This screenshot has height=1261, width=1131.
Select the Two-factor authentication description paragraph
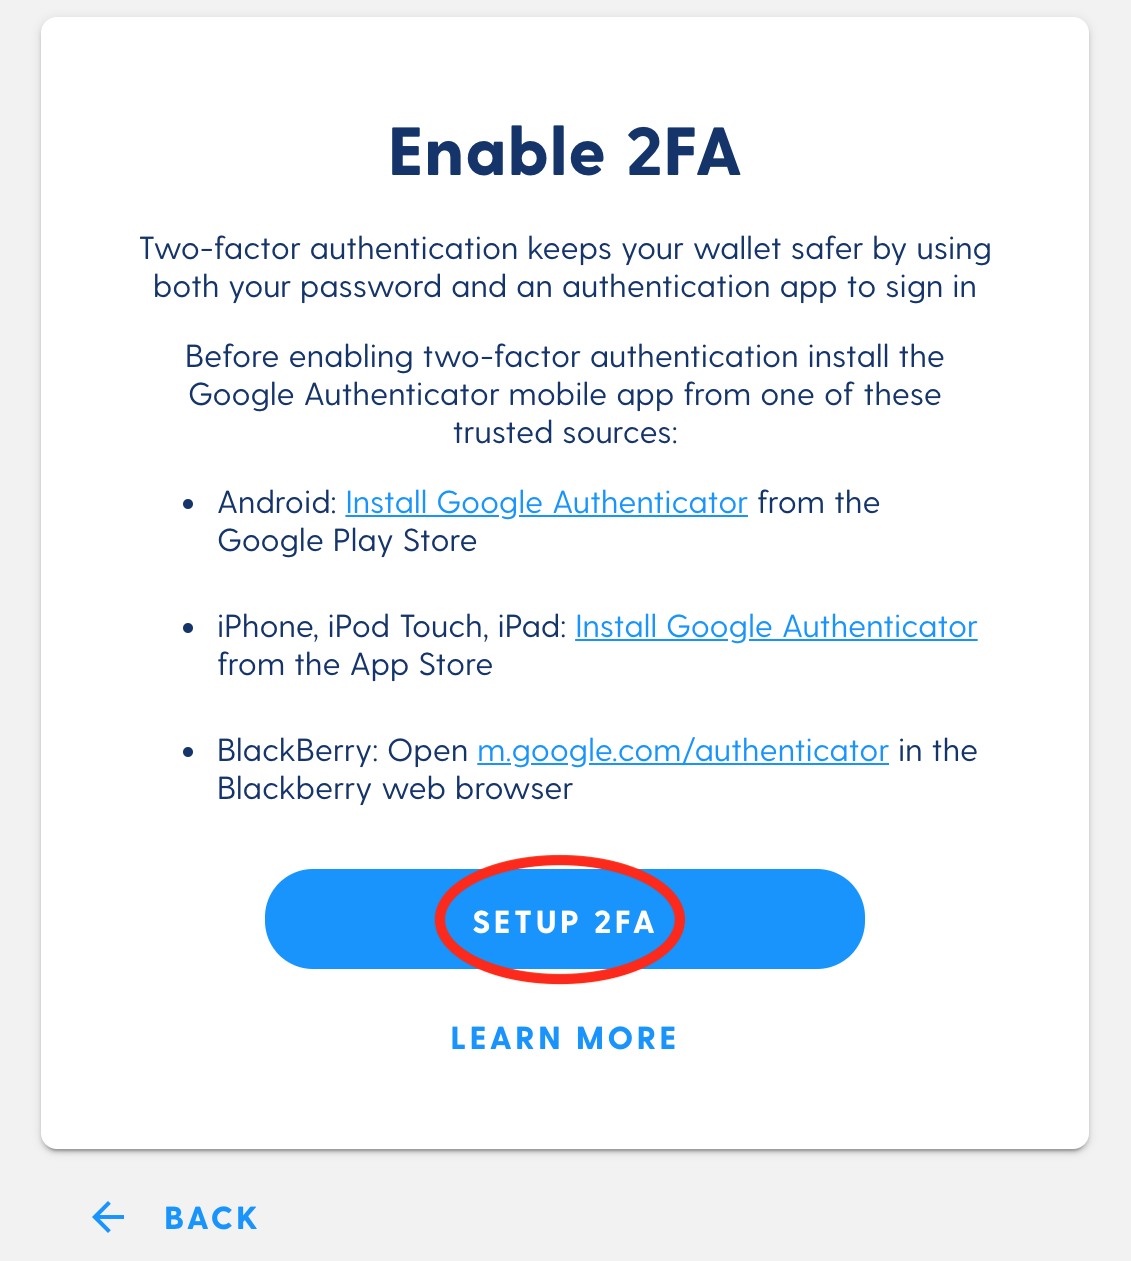click(565, 267)
